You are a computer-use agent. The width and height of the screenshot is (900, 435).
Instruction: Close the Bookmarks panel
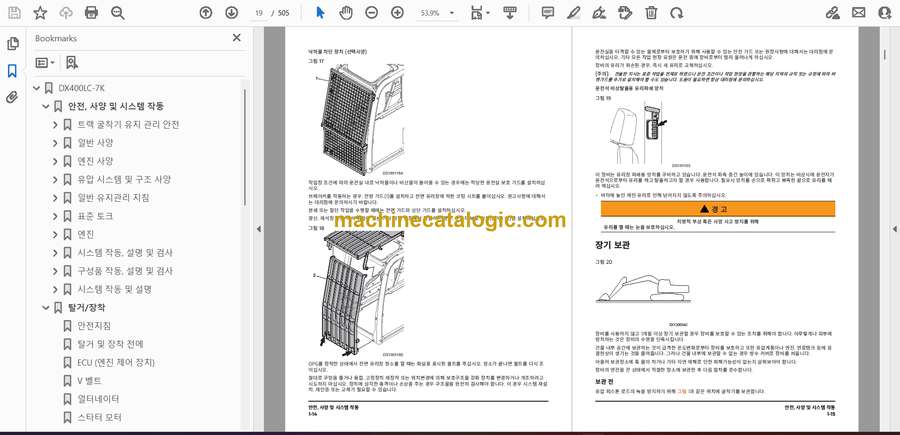(236, 38)
